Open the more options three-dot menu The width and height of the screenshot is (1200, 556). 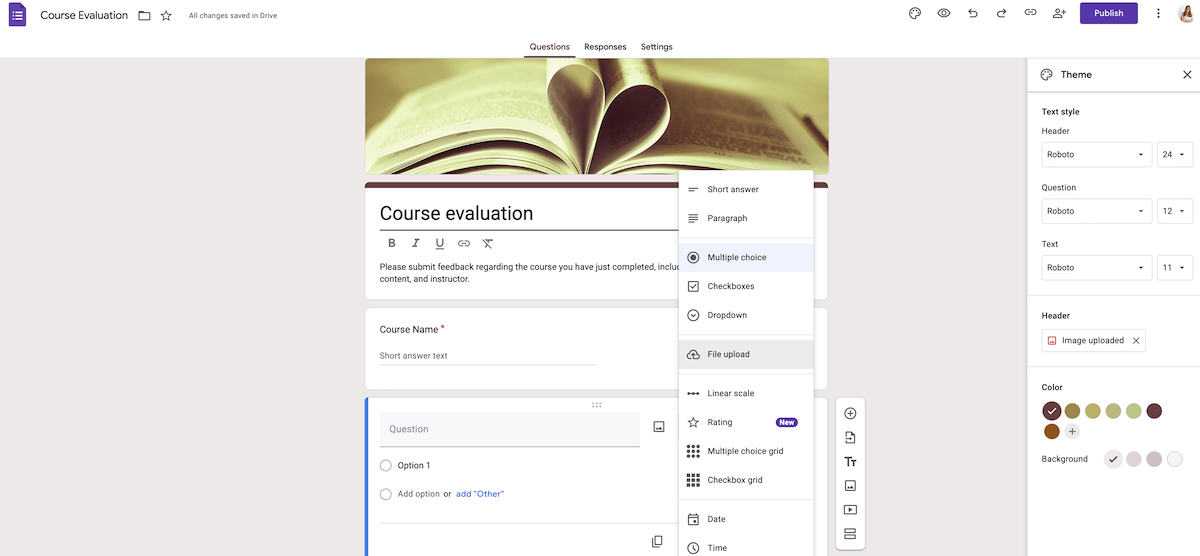1158,13
